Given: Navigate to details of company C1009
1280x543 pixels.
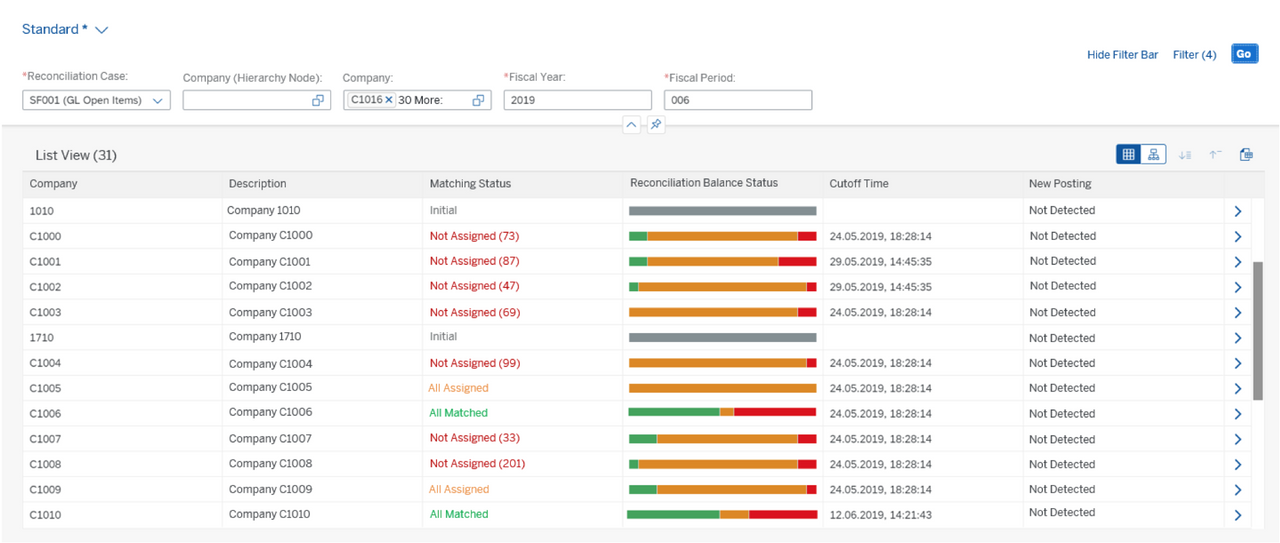Looking at the screenshot, I should point(1237,490).
